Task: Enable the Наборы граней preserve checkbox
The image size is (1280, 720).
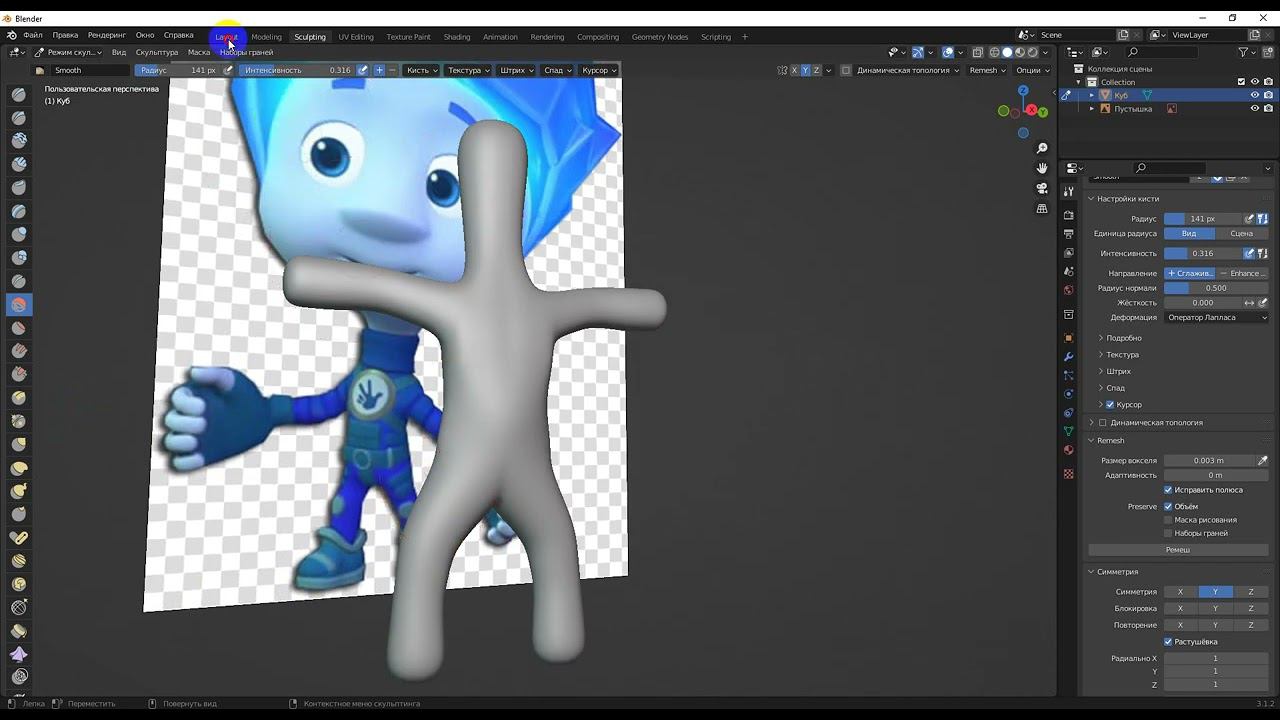Action: coord(1168,533)
